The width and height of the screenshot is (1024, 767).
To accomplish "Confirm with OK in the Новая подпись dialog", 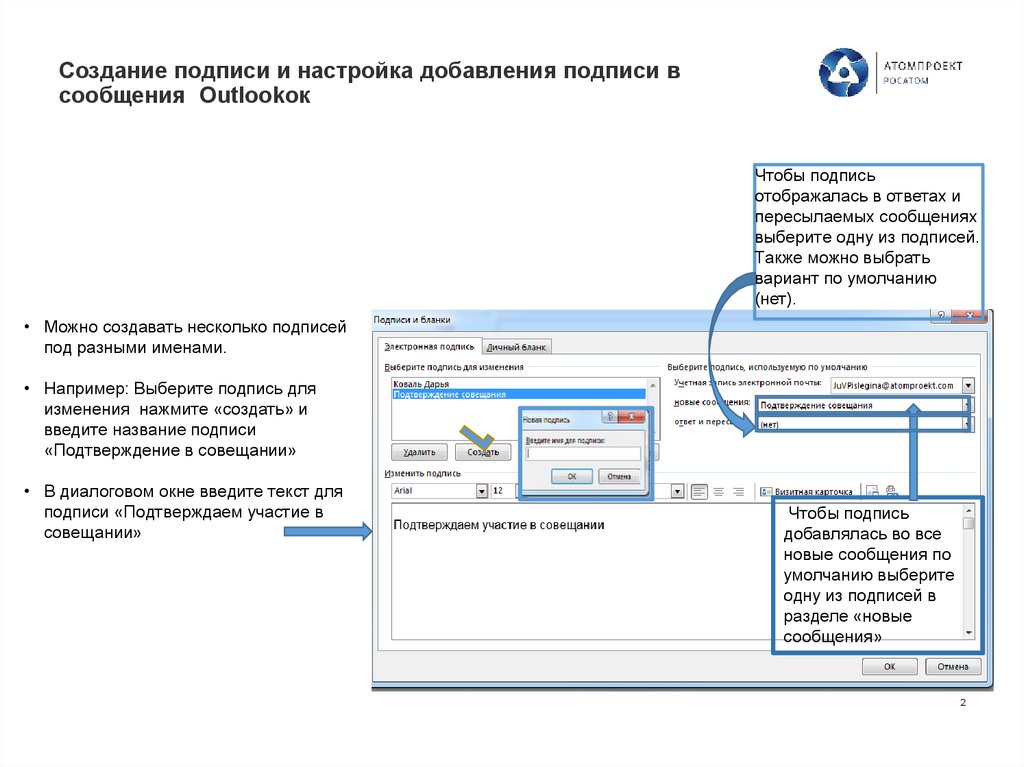I will [x=571, y=476].
